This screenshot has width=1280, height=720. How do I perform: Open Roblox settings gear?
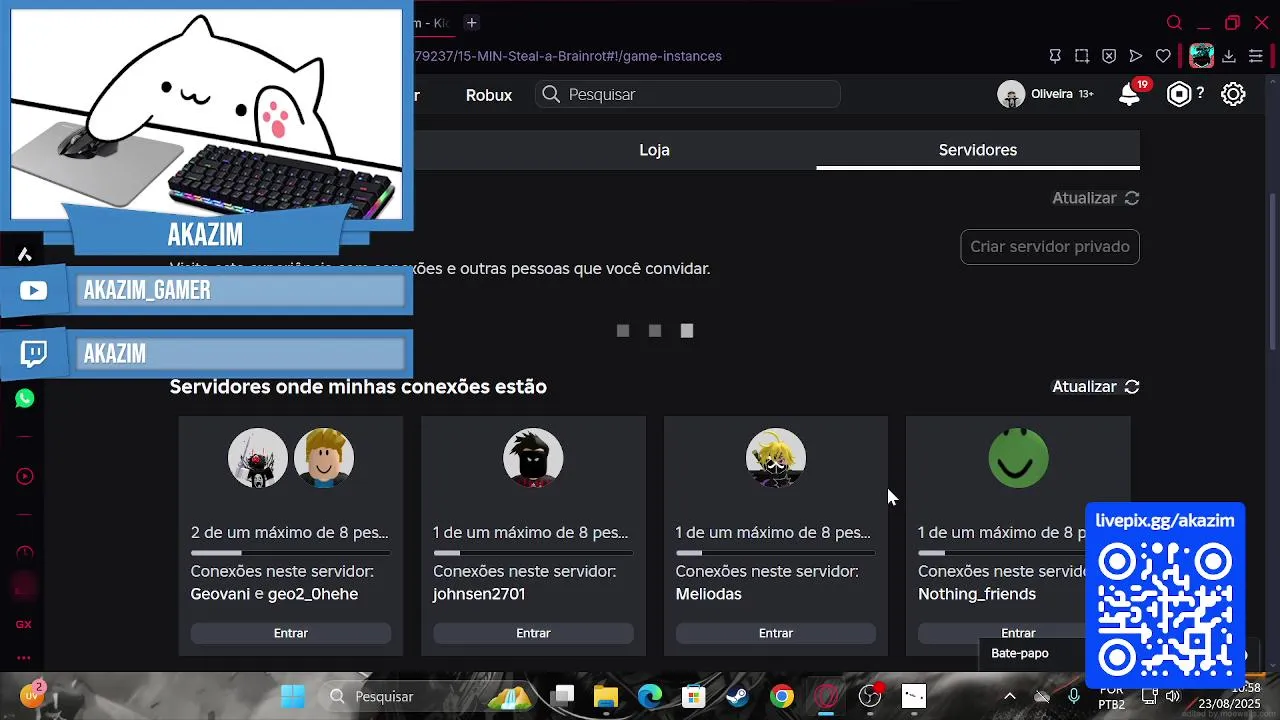click(x=1233, y=94)
